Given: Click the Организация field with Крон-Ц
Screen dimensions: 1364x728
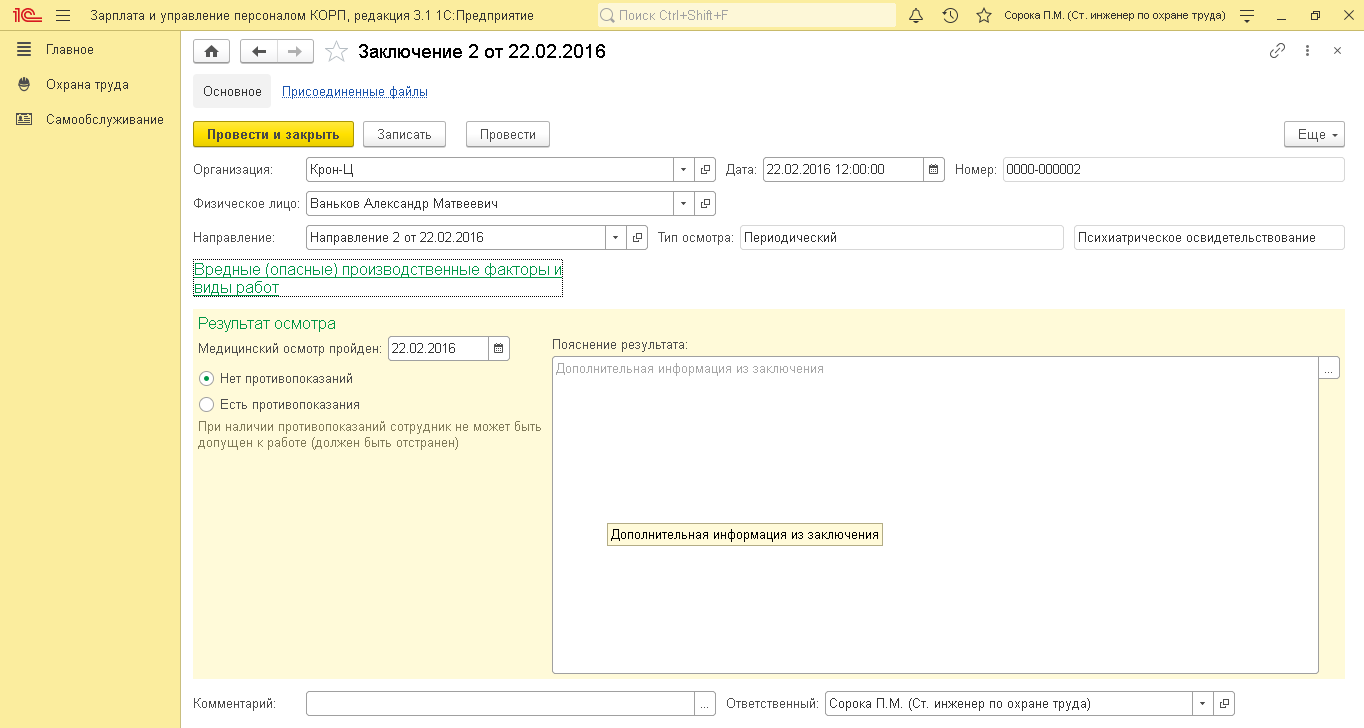Looking at the screenshot, I should tap(490, 170).
